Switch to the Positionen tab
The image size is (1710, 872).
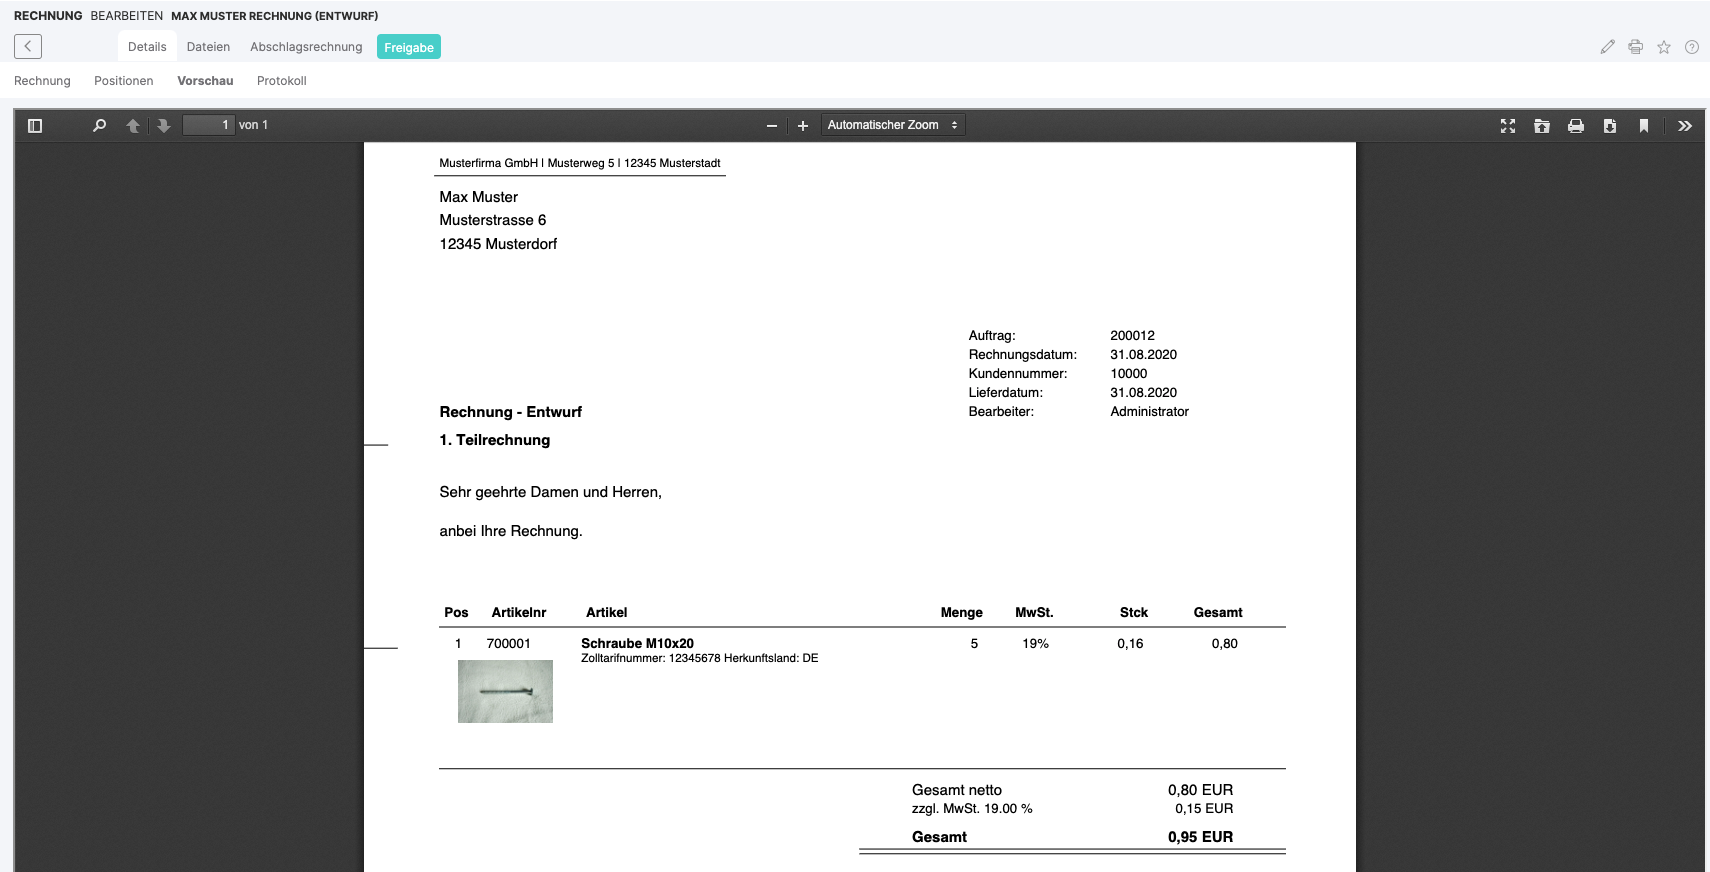coord(124,81)
